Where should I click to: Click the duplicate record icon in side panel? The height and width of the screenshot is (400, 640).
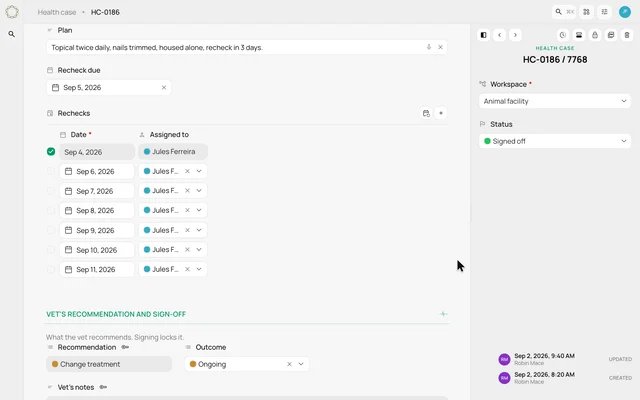coord(611,35)
